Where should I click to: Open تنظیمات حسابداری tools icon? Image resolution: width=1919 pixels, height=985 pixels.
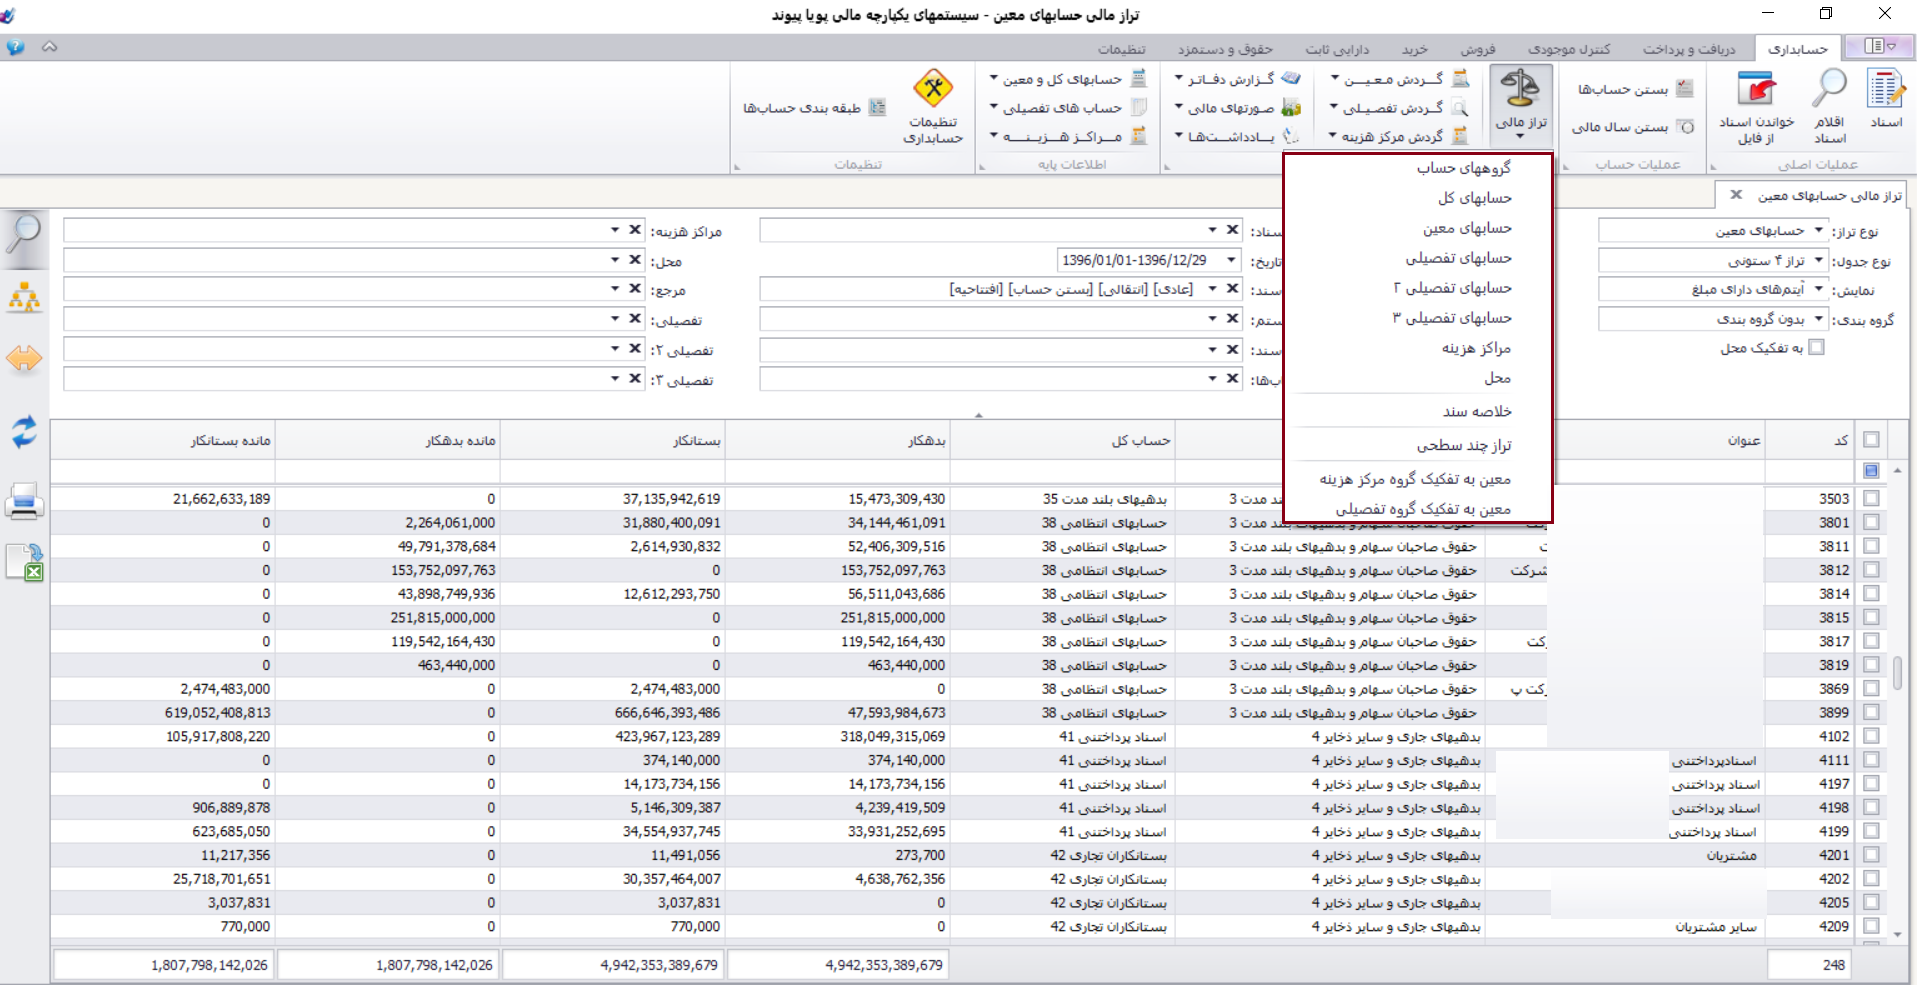tap(933, 106)
